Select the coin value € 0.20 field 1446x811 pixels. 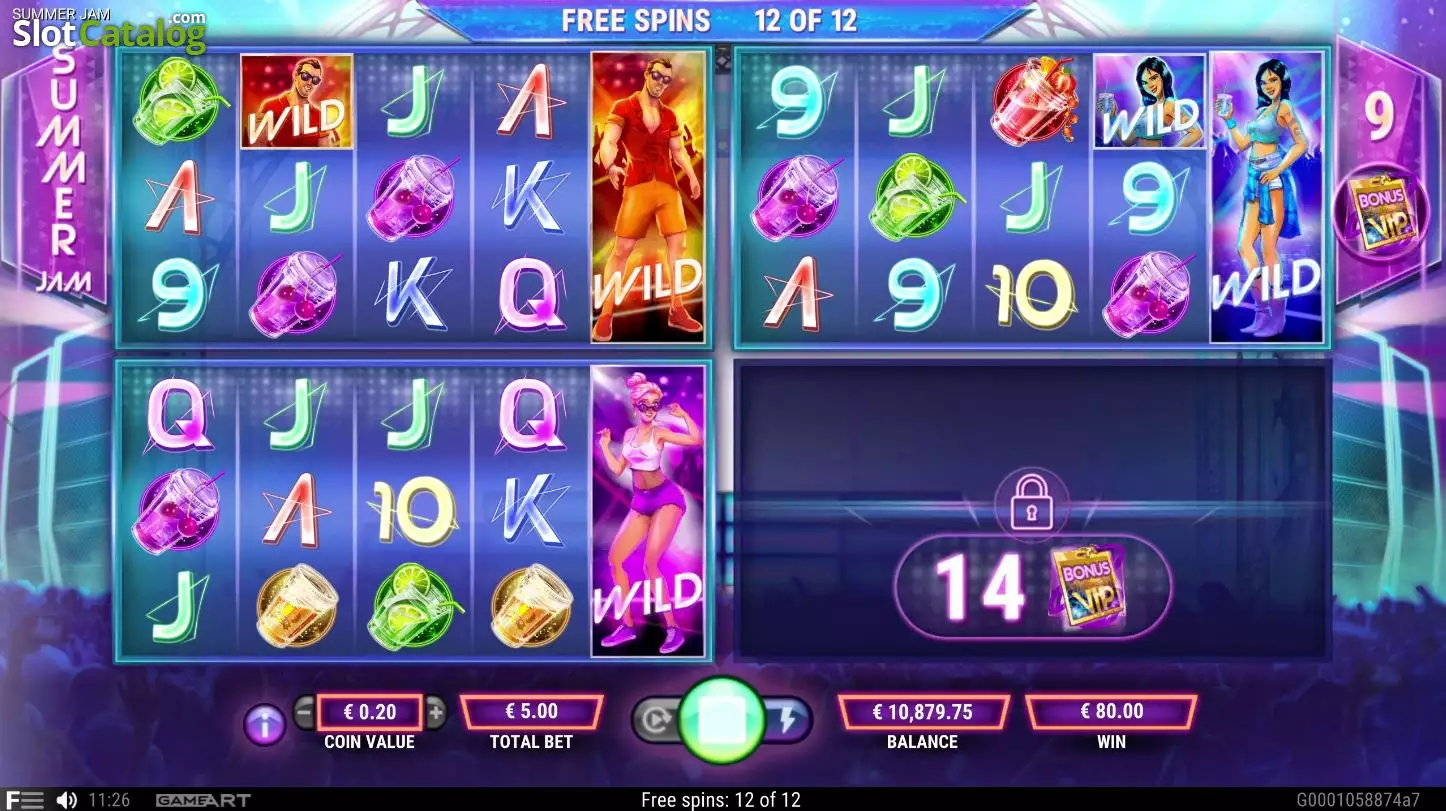(x=370, y=712)
